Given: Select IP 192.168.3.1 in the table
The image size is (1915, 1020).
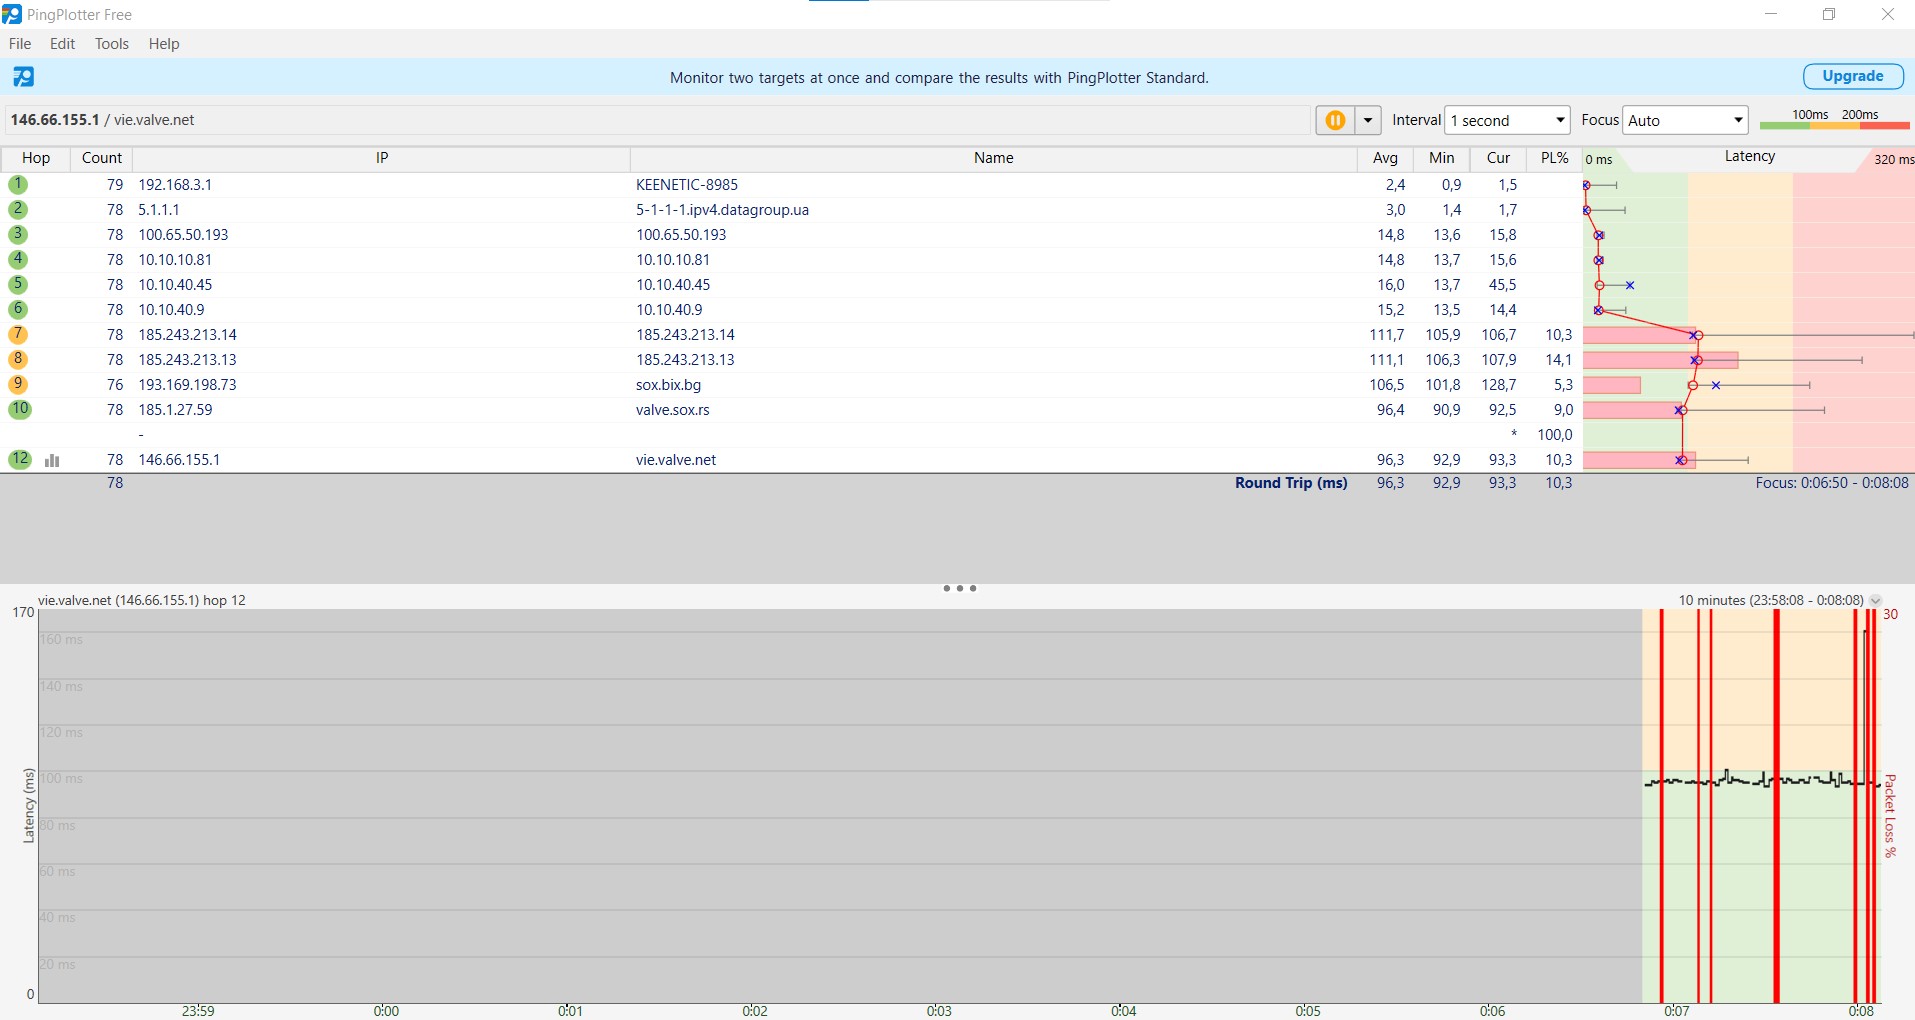Looking at the screenshot, I should tap(175, 184).
